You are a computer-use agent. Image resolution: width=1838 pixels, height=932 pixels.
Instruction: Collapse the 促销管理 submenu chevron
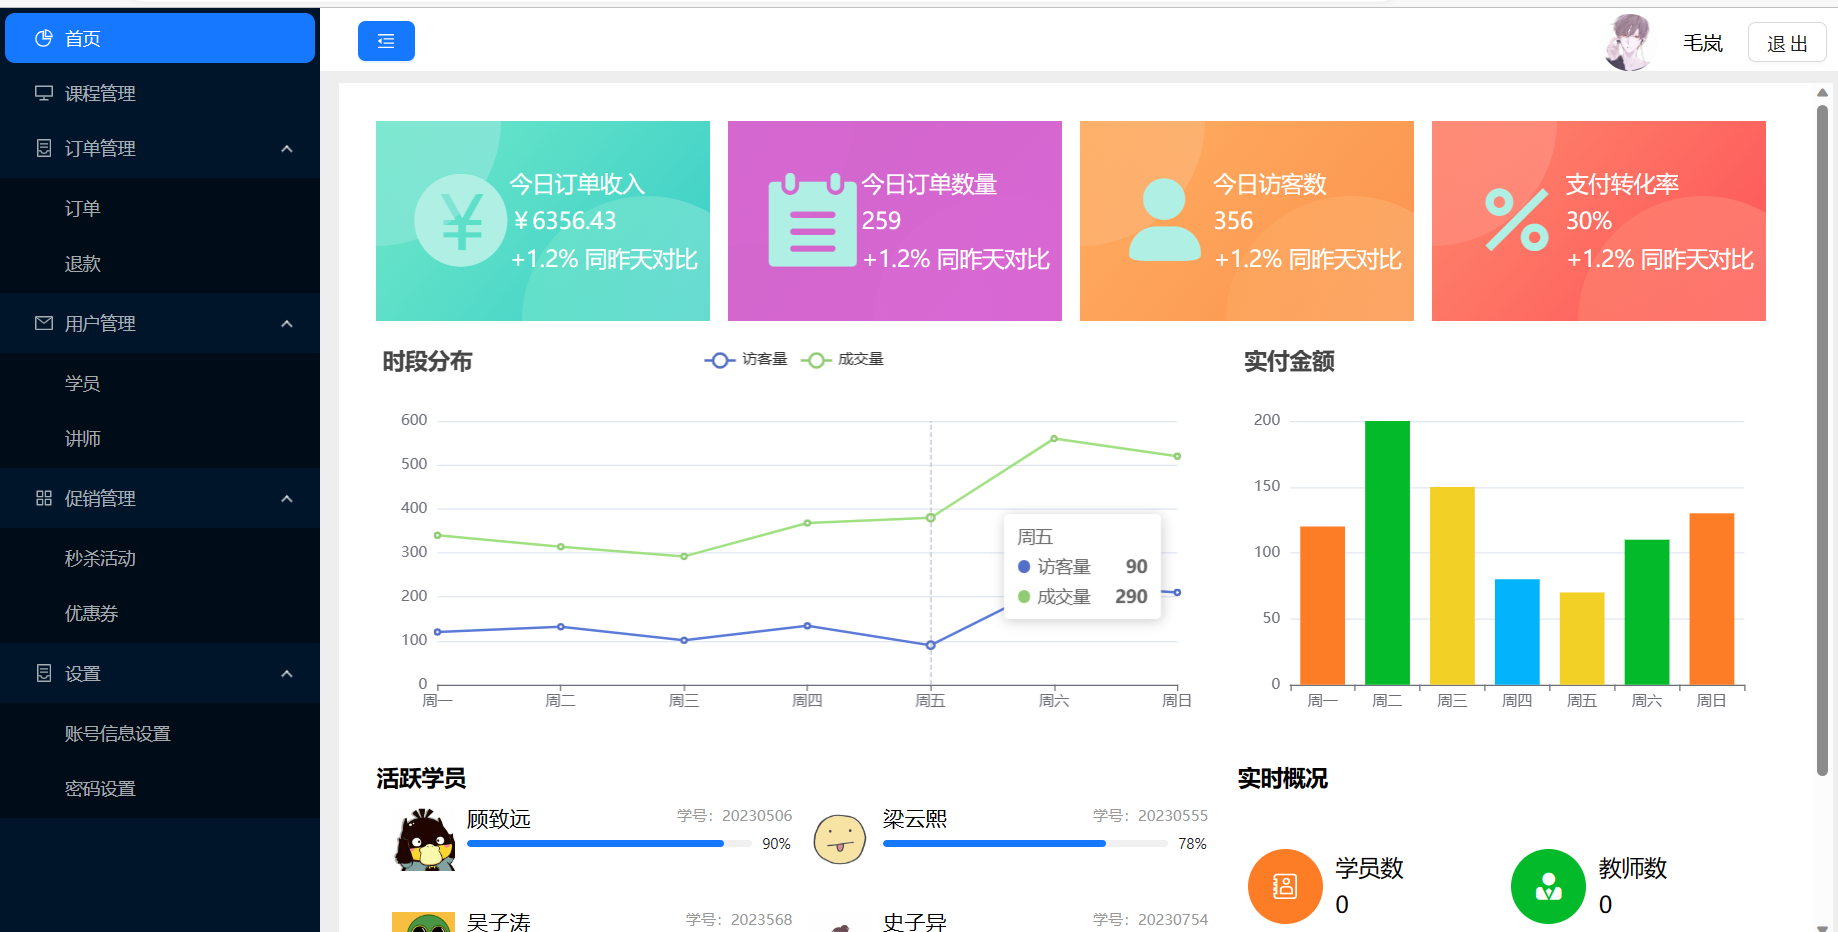click(287, 498)
